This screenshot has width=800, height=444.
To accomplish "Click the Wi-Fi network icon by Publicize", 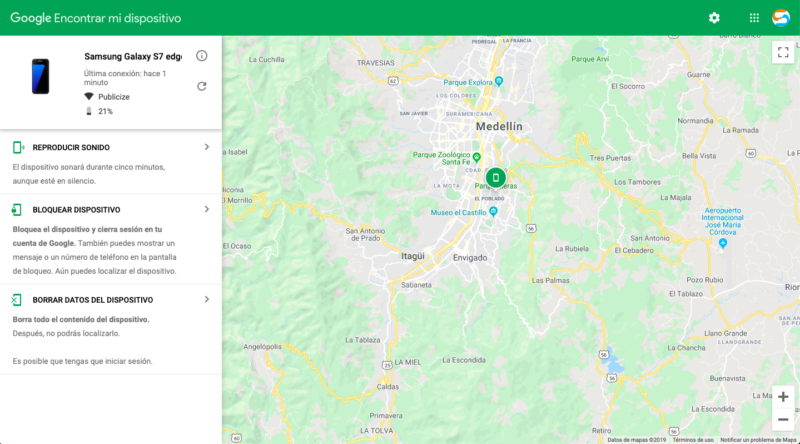I will (x=89, y=96).
